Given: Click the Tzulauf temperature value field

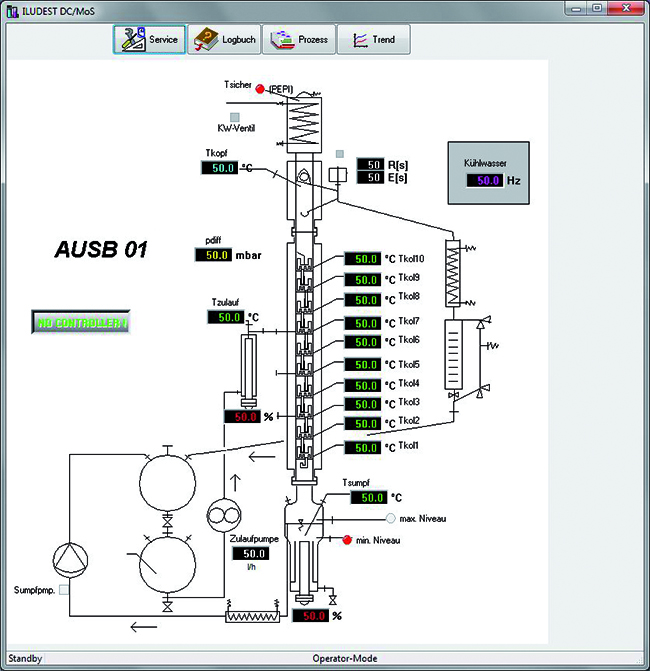Looking at the screenshot, I should pyautogui.click(x=226, y=317).
